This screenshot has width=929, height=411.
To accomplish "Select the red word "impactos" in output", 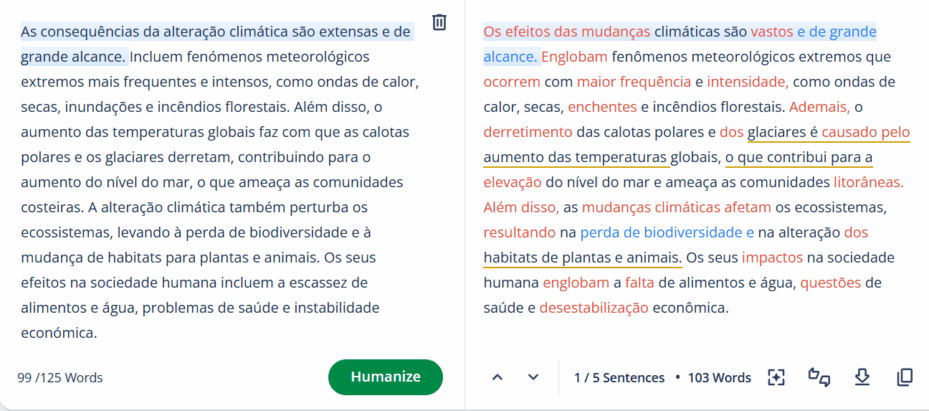I will tap(773, 258).
